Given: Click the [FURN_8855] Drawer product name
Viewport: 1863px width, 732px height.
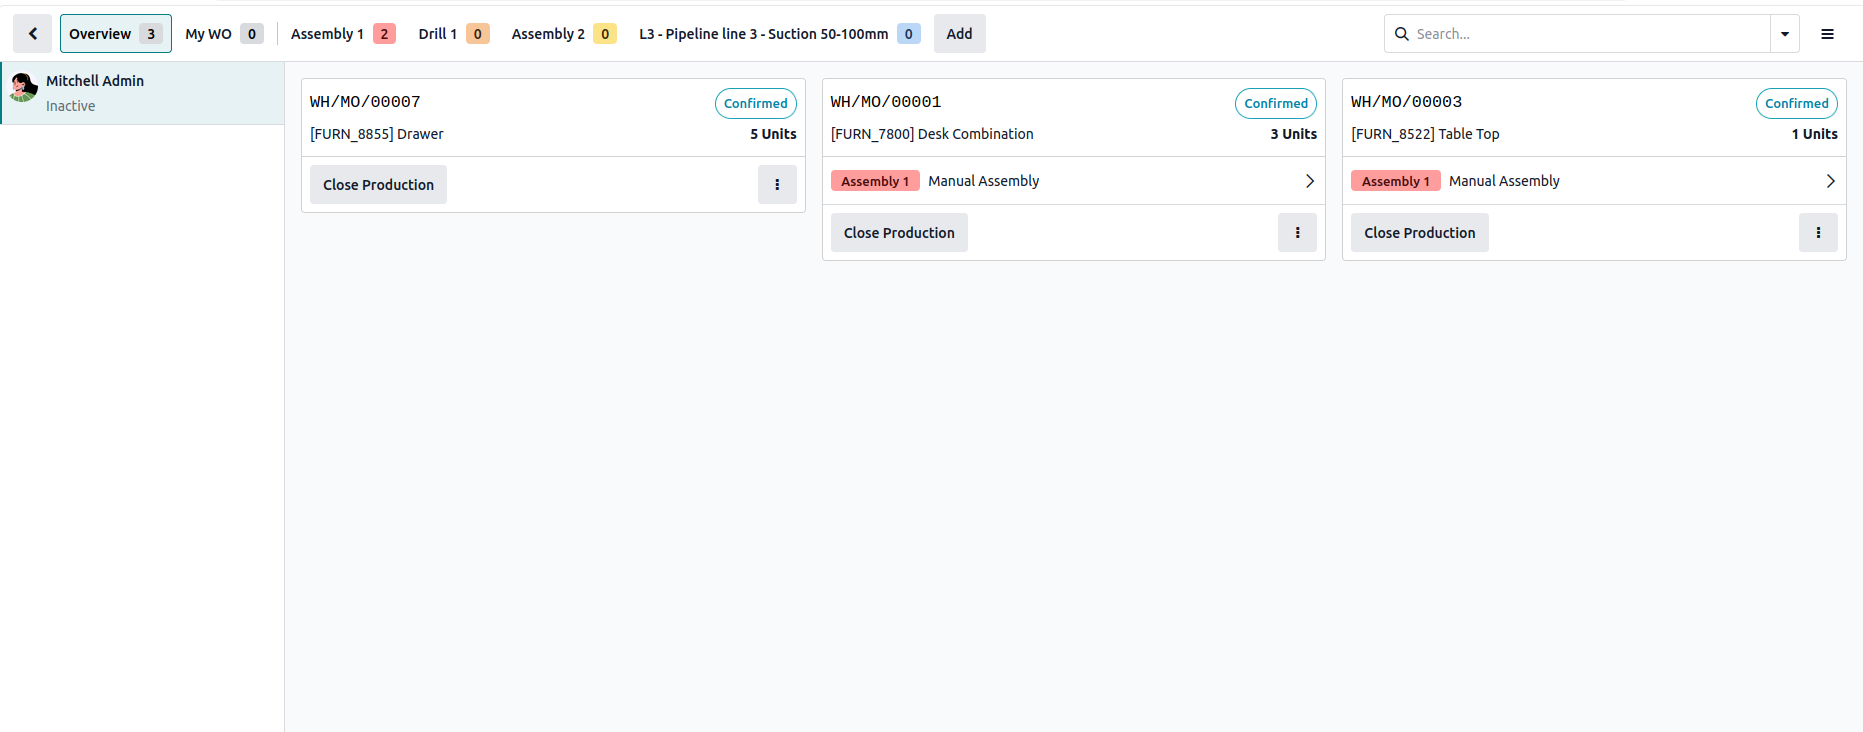Looking at the screenshot, I should tap(377, 134).
